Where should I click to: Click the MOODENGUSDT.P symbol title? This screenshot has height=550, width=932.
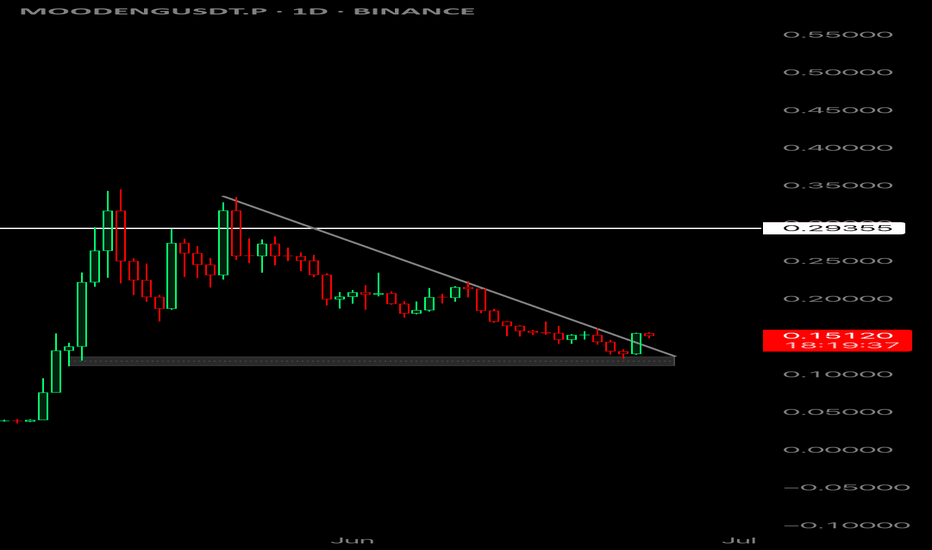click(144, 11)
